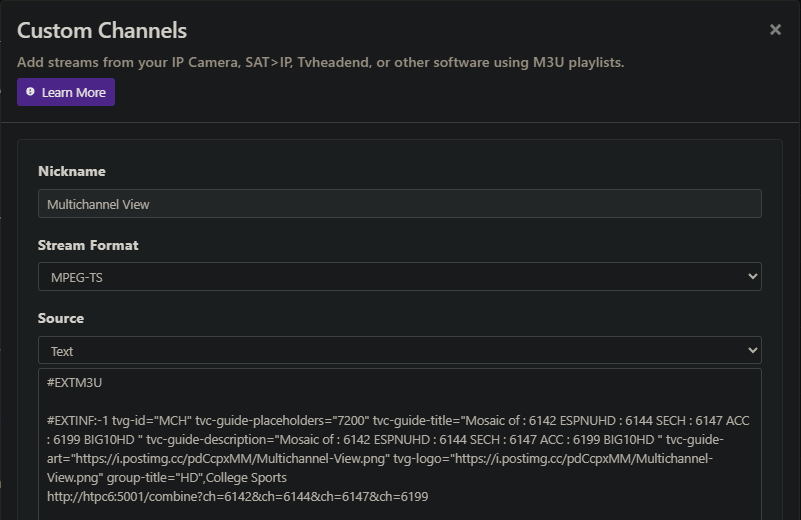The height and width of the screenshot is (520, 801).
Task: Close the Custom Channels dialog
Action: pos(775,30)
